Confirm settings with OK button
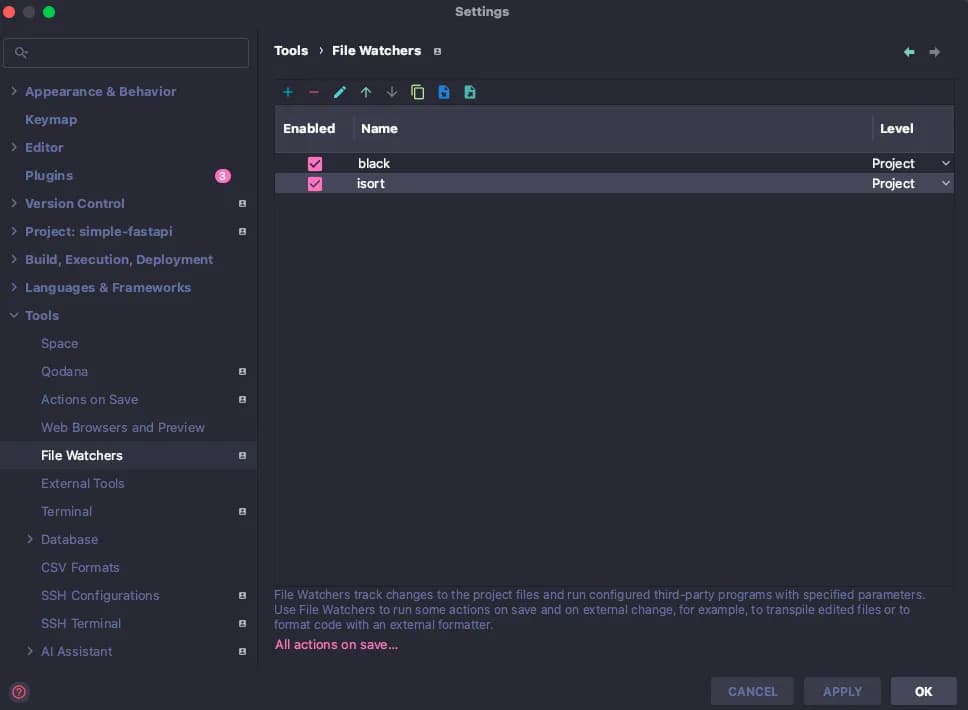This screenshot has height=710, width=968. coord(924,691)
